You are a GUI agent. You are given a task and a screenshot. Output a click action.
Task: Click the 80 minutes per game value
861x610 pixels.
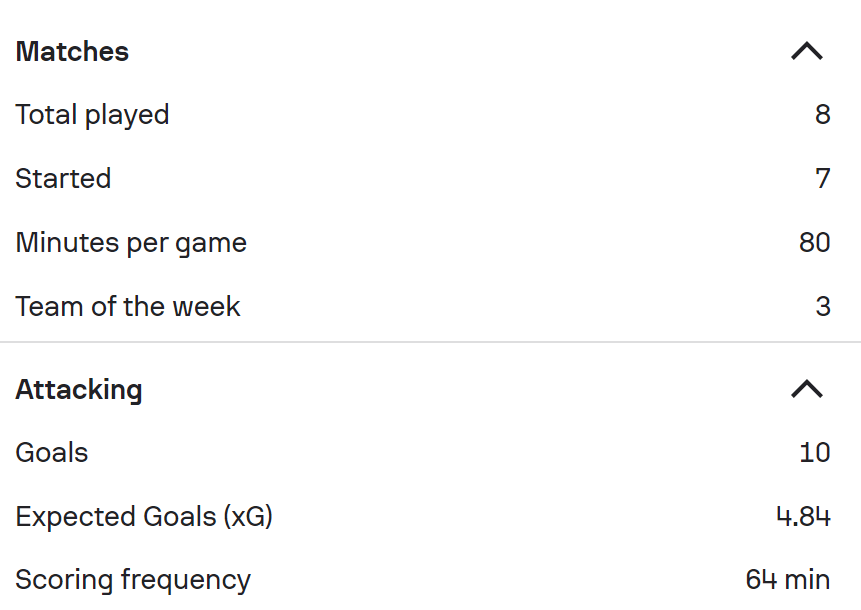tap(814, 243)
